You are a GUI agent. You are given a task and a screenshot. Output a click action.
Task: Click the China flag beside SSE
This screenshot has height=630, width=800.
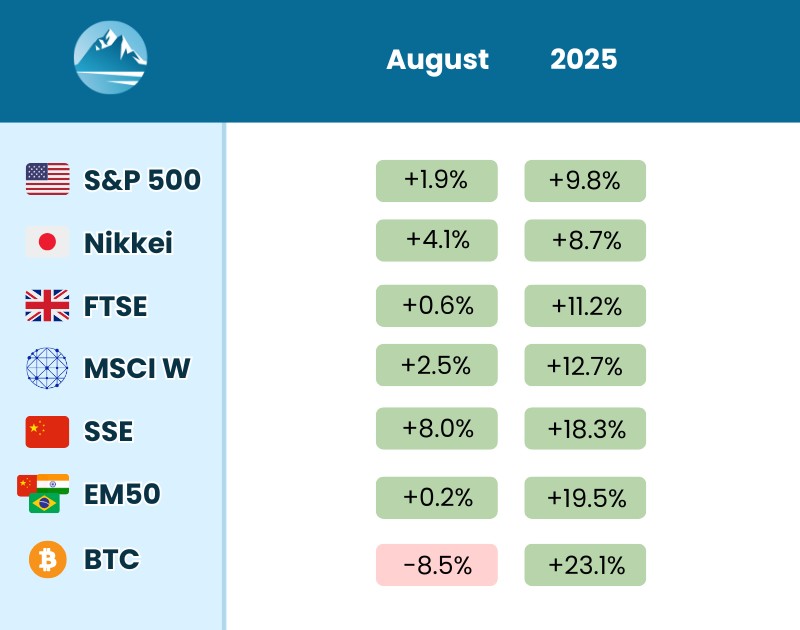[48, 431]
